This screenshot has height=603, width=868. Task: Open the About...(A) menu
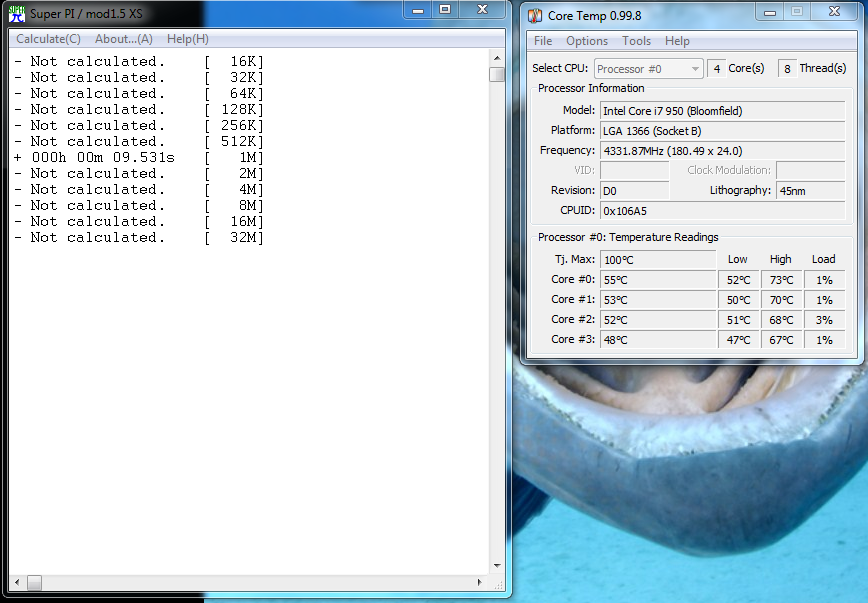(x=123, y=39)
